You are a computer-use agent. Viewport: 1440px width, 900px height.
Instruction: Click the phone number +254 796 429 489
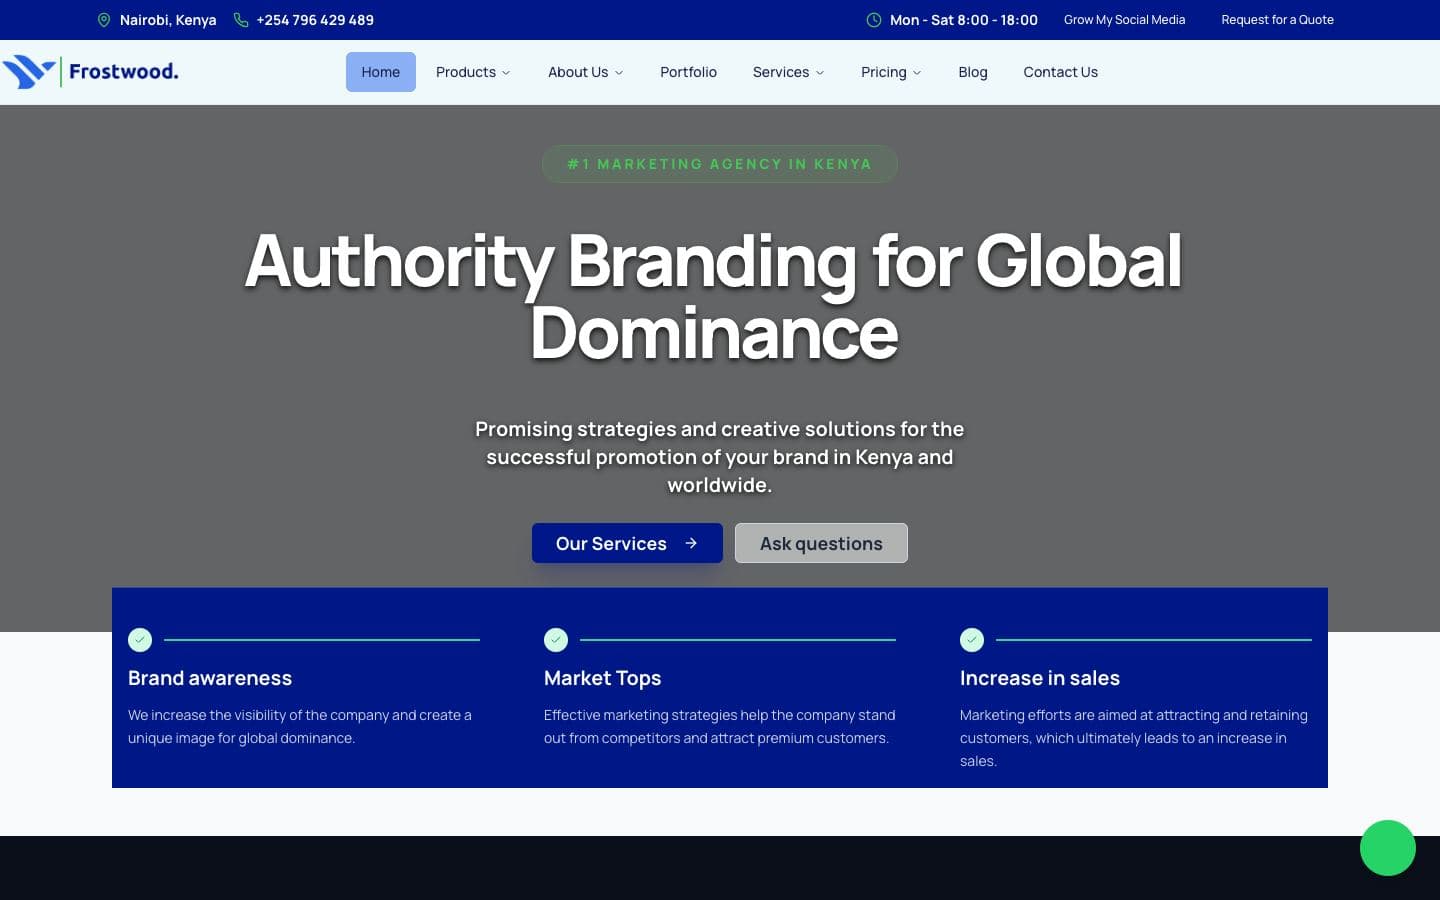click(x=315, y=20)
